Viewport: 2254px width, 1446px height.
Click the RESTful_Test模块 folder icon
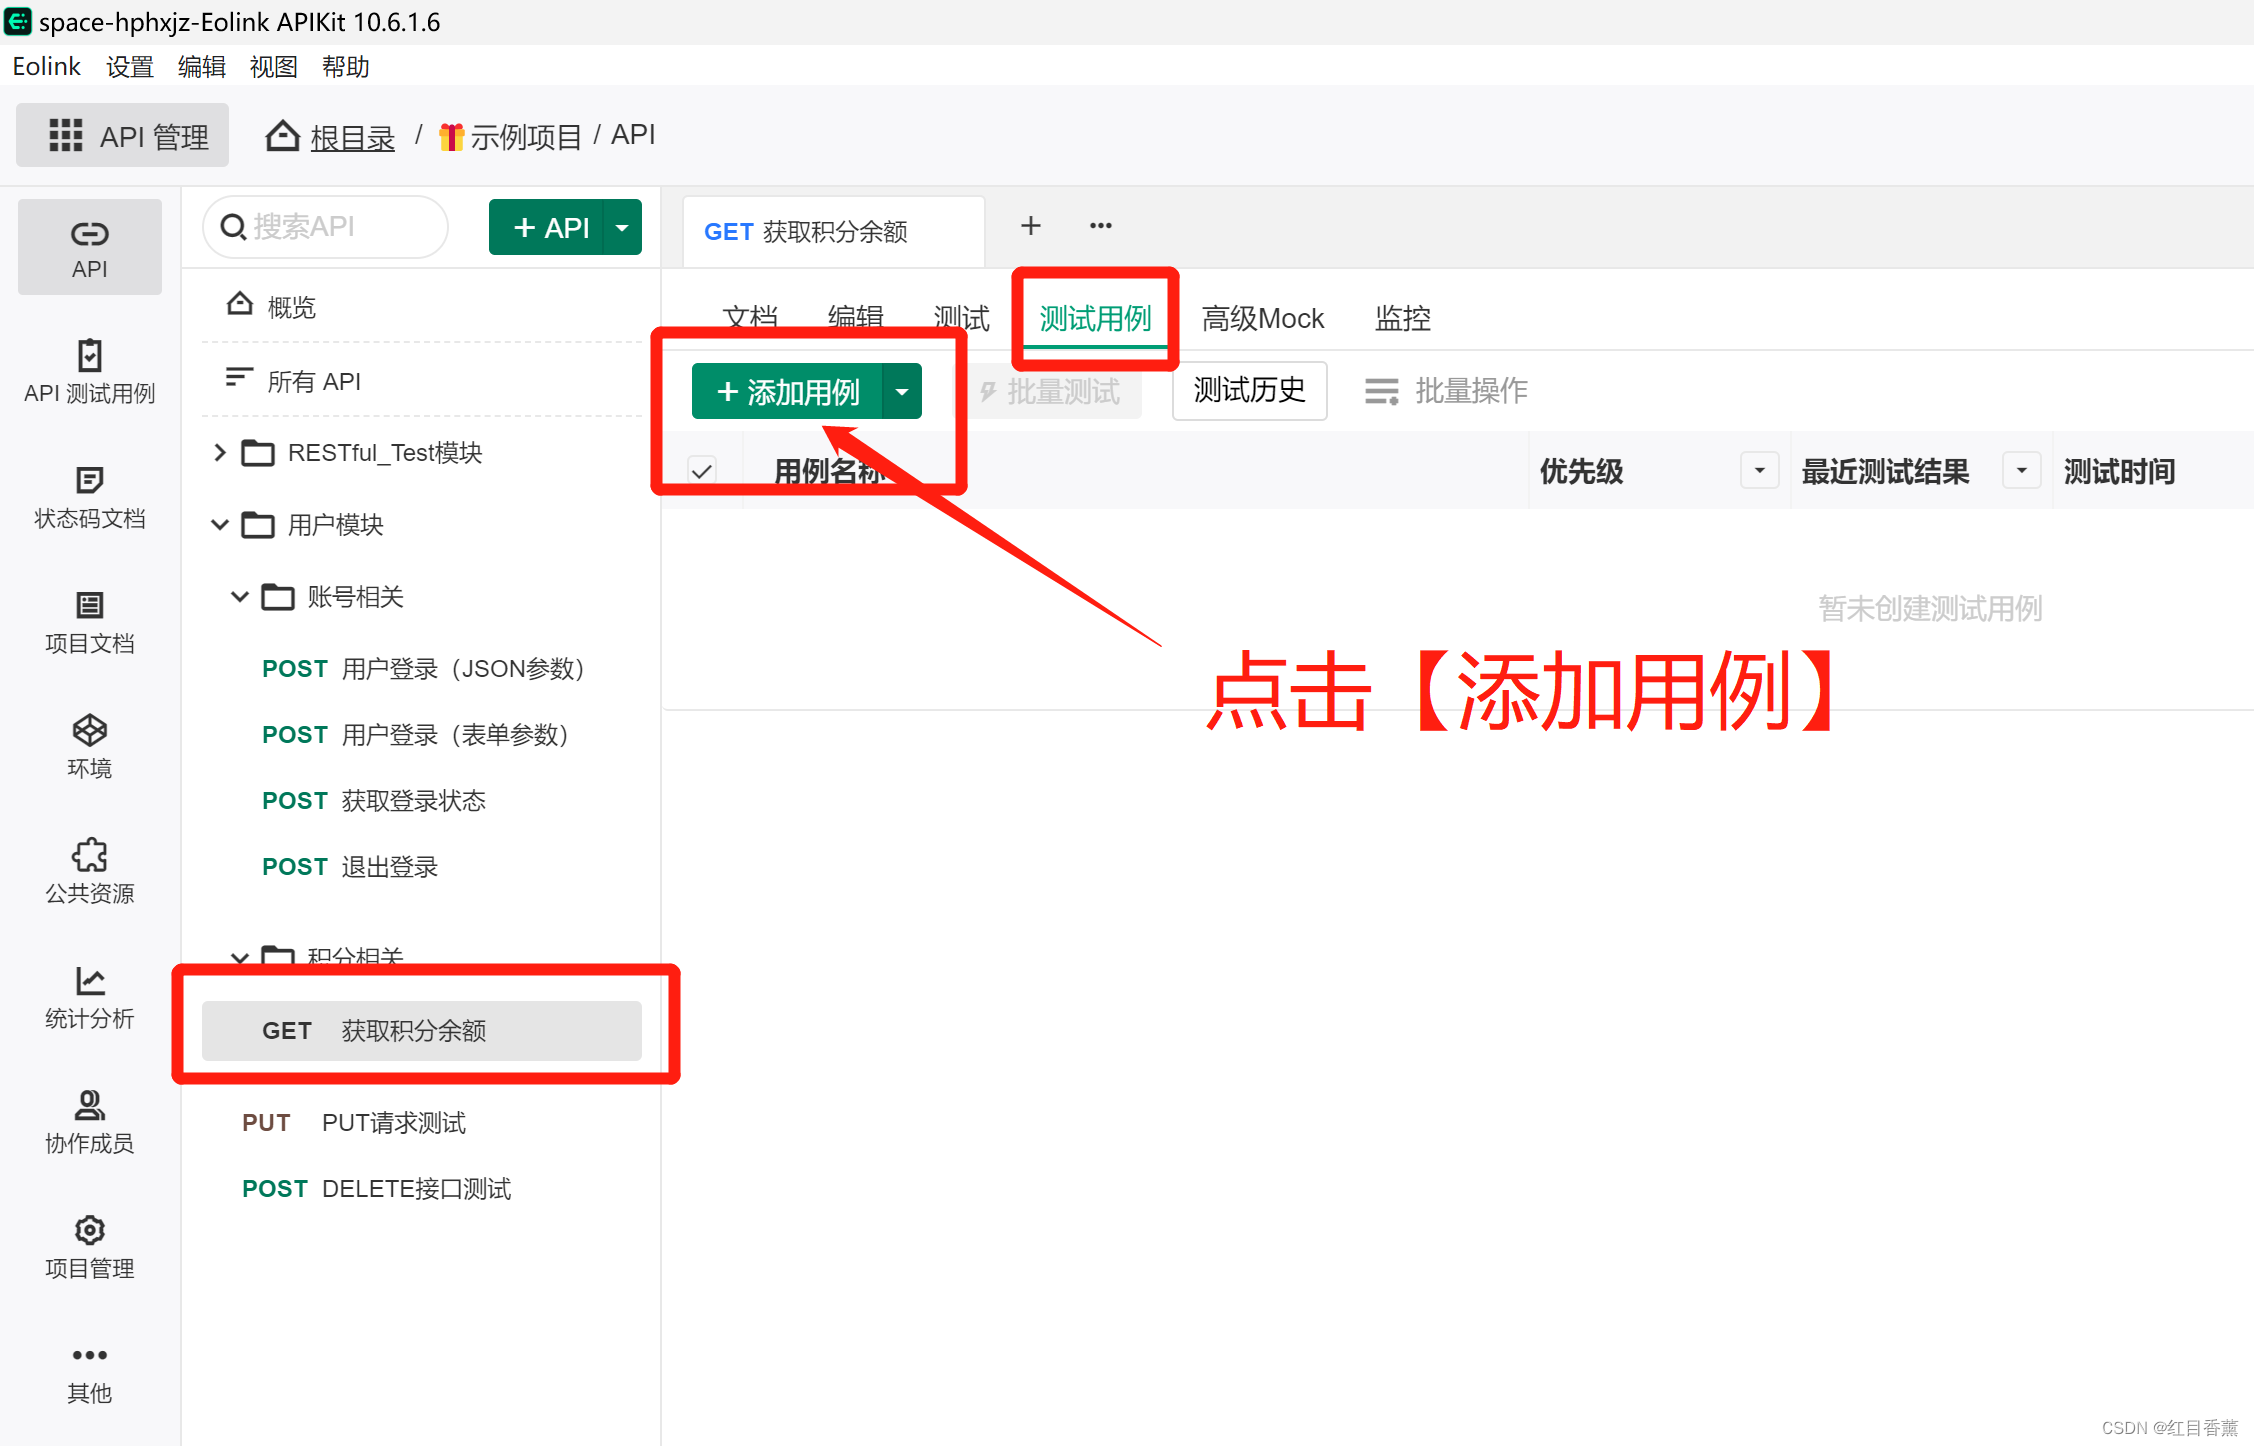pyautogui.click(x=258, y=453)
